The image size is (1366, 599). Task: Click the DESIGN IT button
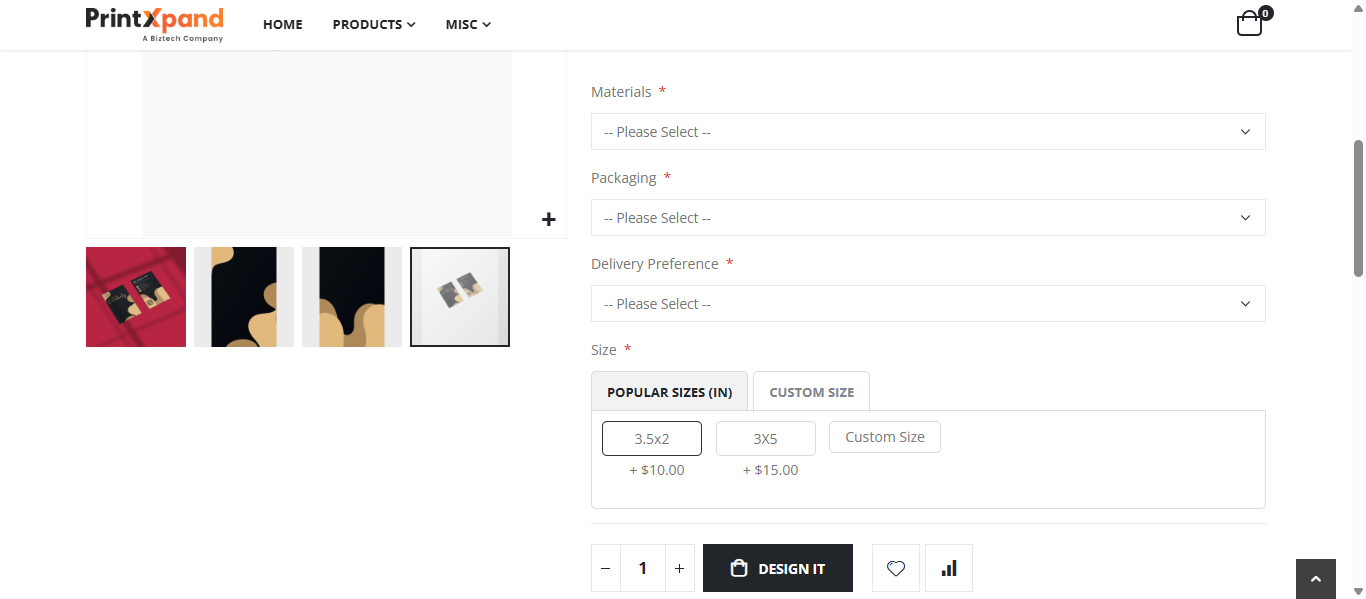(x=778, y=568)
